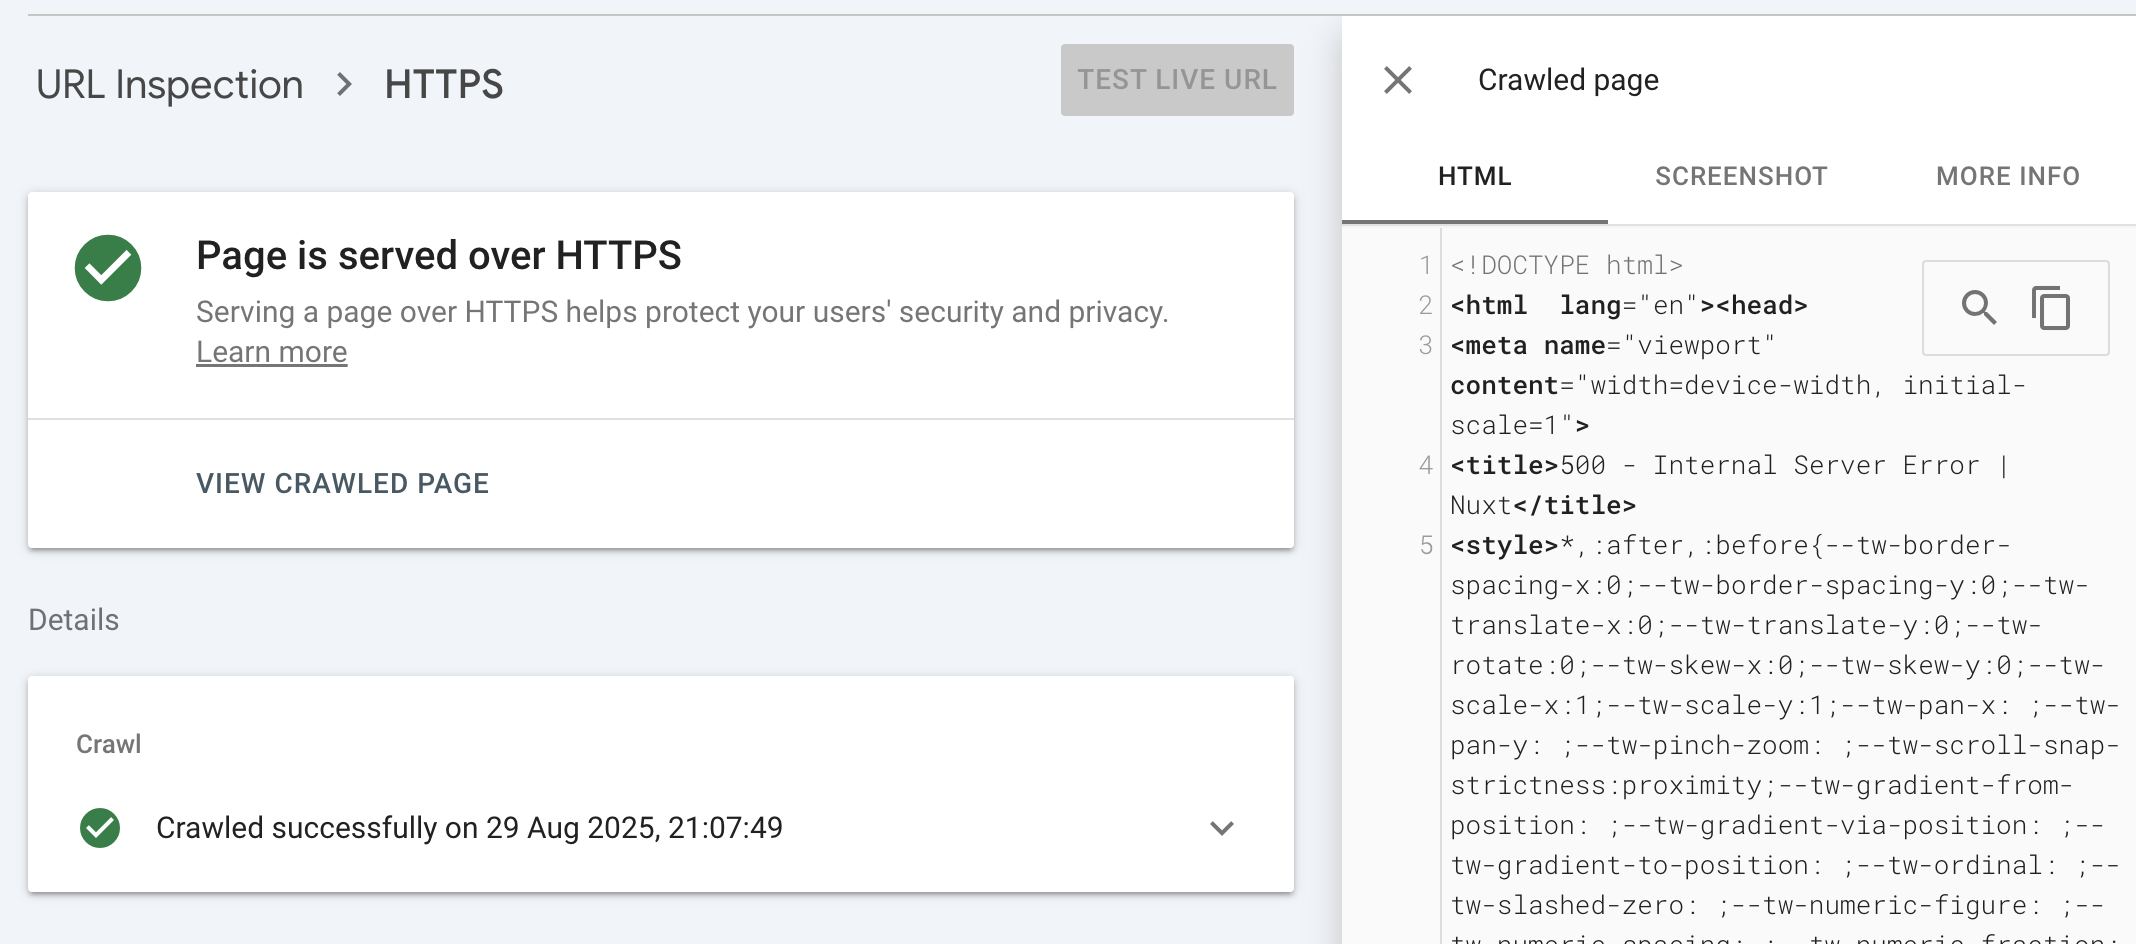Search within the crawled HTML code
This screenshot has height=944, width=2136.
coord(1978,308)
